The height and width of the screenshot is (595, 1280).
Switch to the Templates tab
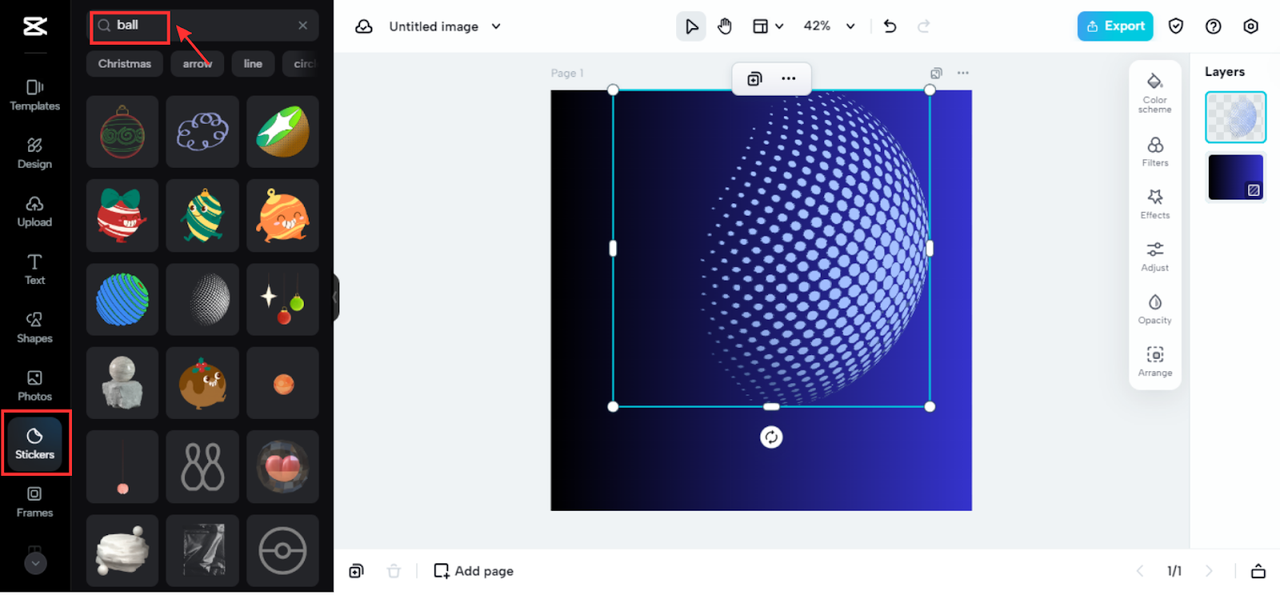pyautogui.click(x=35, y=95)
